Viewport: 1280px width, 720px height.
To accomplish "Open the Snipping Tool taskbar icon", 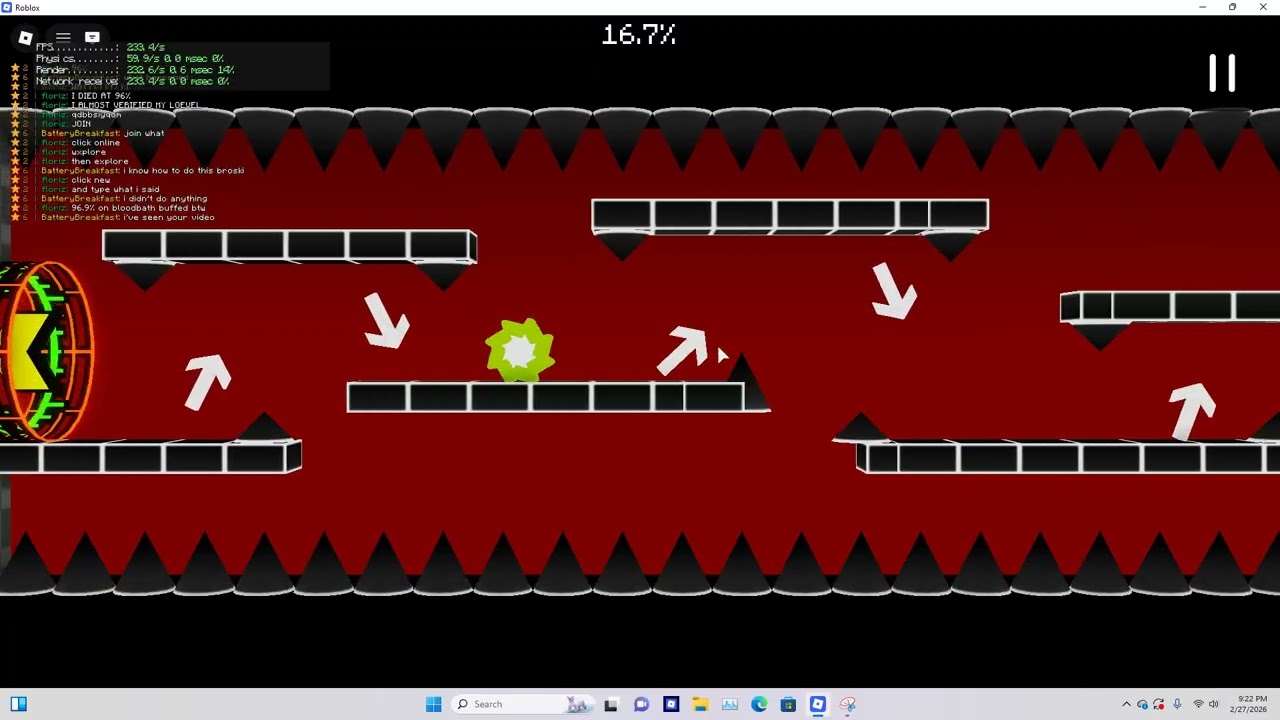I will pos(848,704).
